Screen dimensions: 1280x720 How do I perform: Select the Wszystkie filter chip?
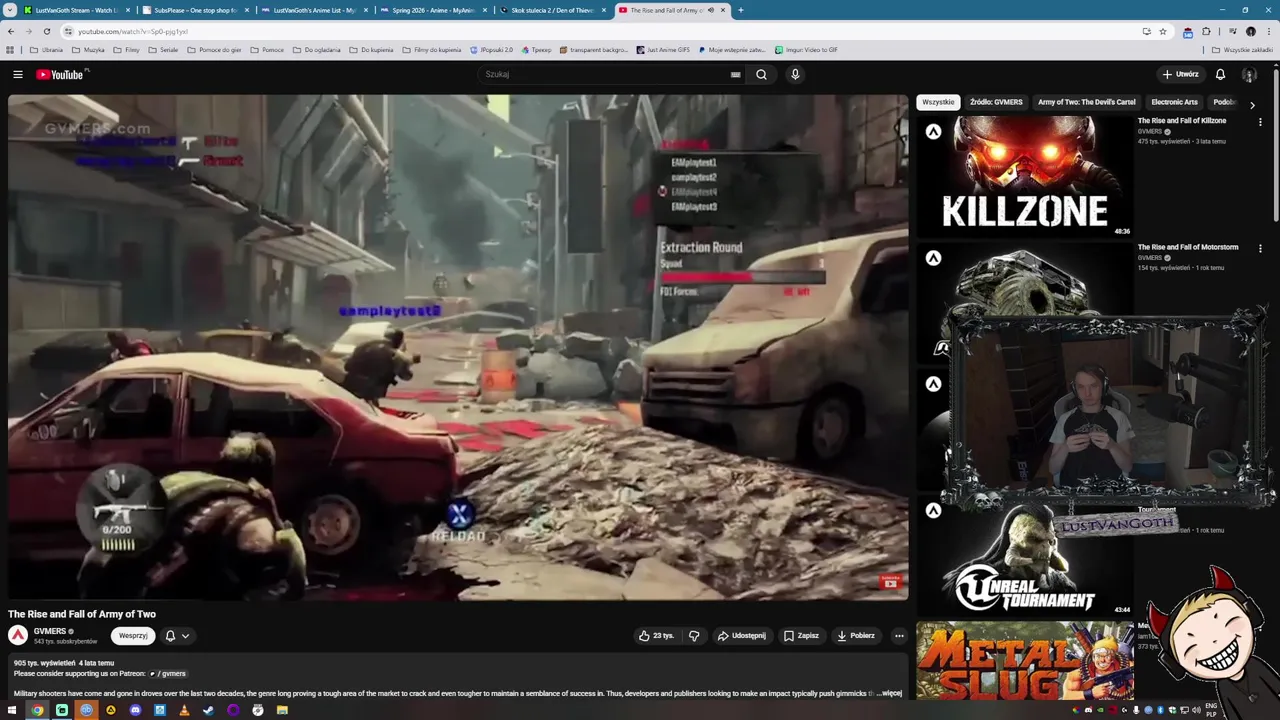click(938, 102)
